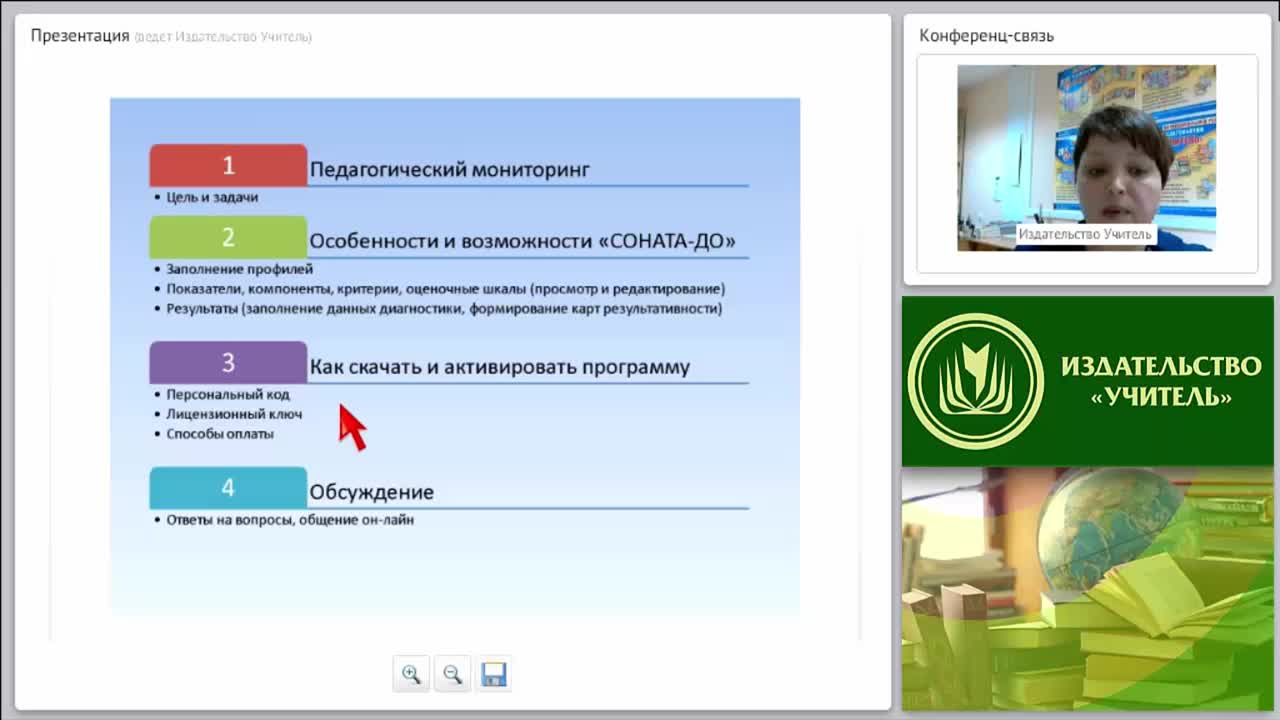Click bullet text Лицензионный ключ
Viewport: 1280px width, 720px height.
point(234,414)
